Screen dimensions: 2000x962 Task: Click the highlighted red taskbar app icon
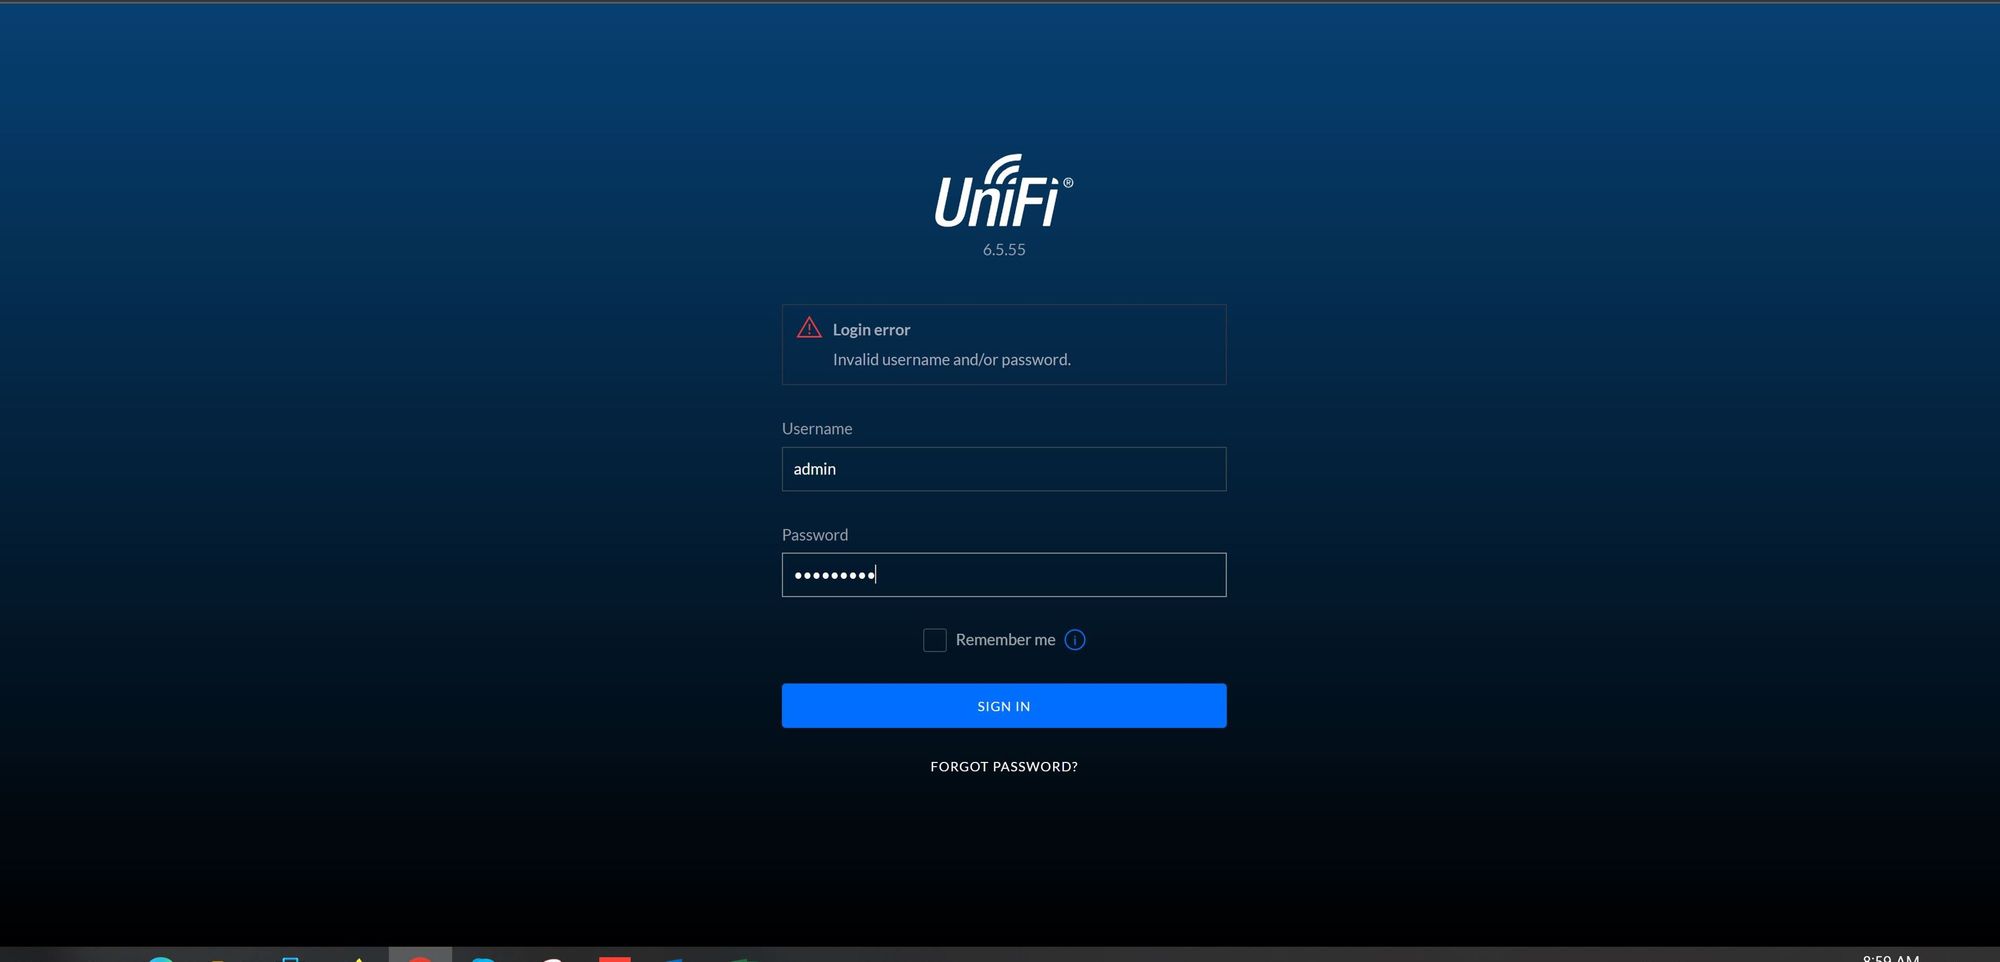420,957
